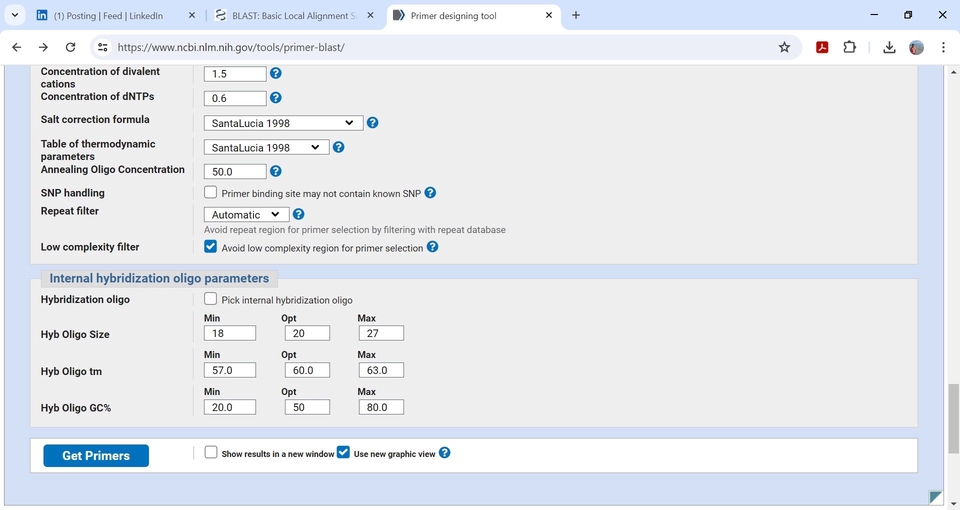Open the Salt correction formula dropdown
This screenshot has height=510, width=960.
point(282,123)
